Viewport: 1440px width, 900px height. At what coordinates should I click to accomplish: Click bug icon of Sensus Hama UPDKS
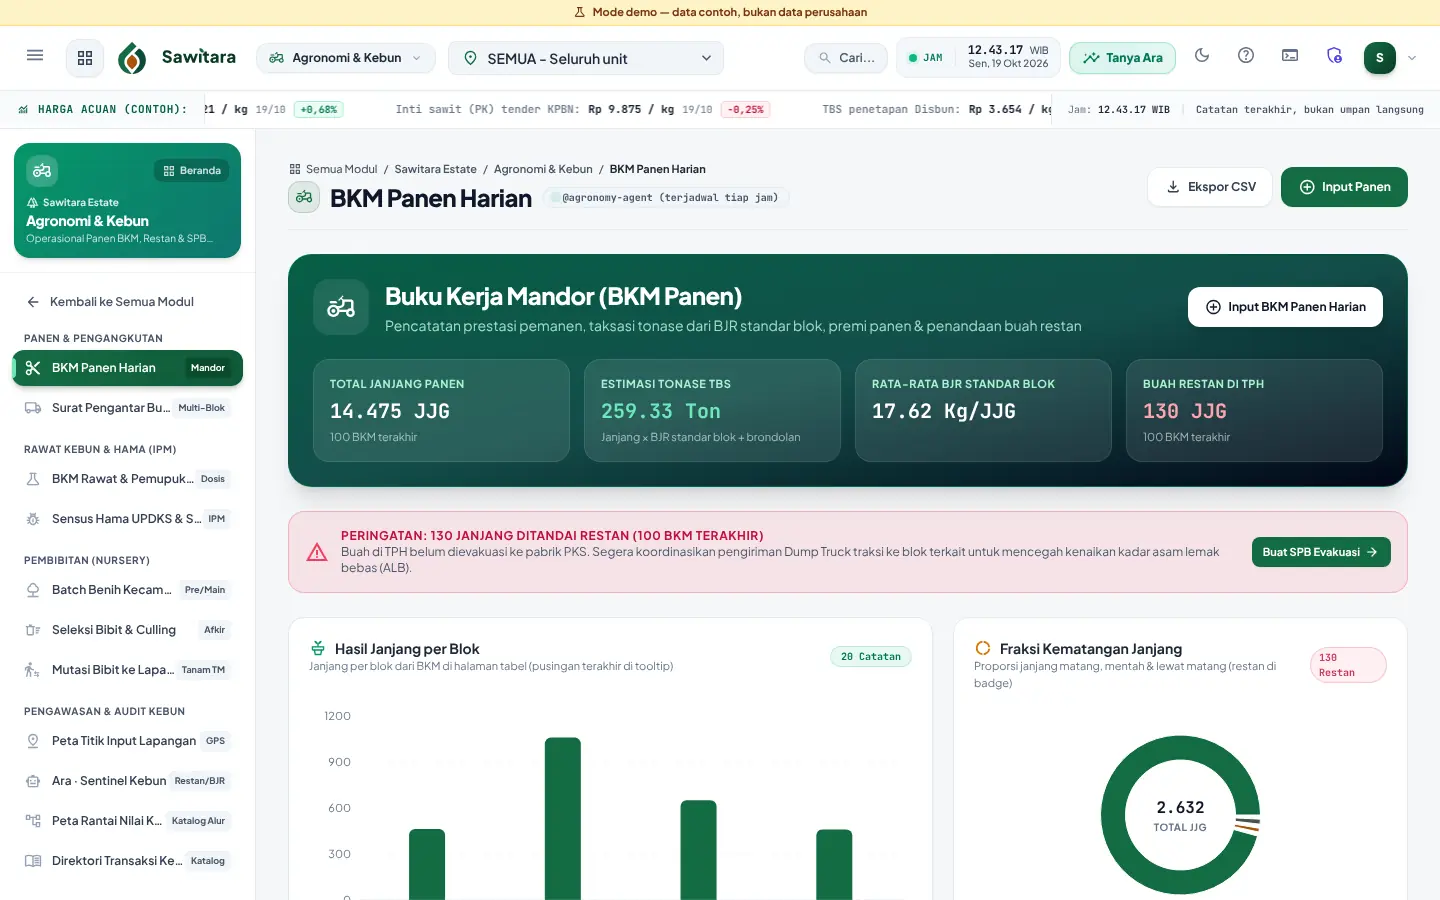(x=33, y=519)
